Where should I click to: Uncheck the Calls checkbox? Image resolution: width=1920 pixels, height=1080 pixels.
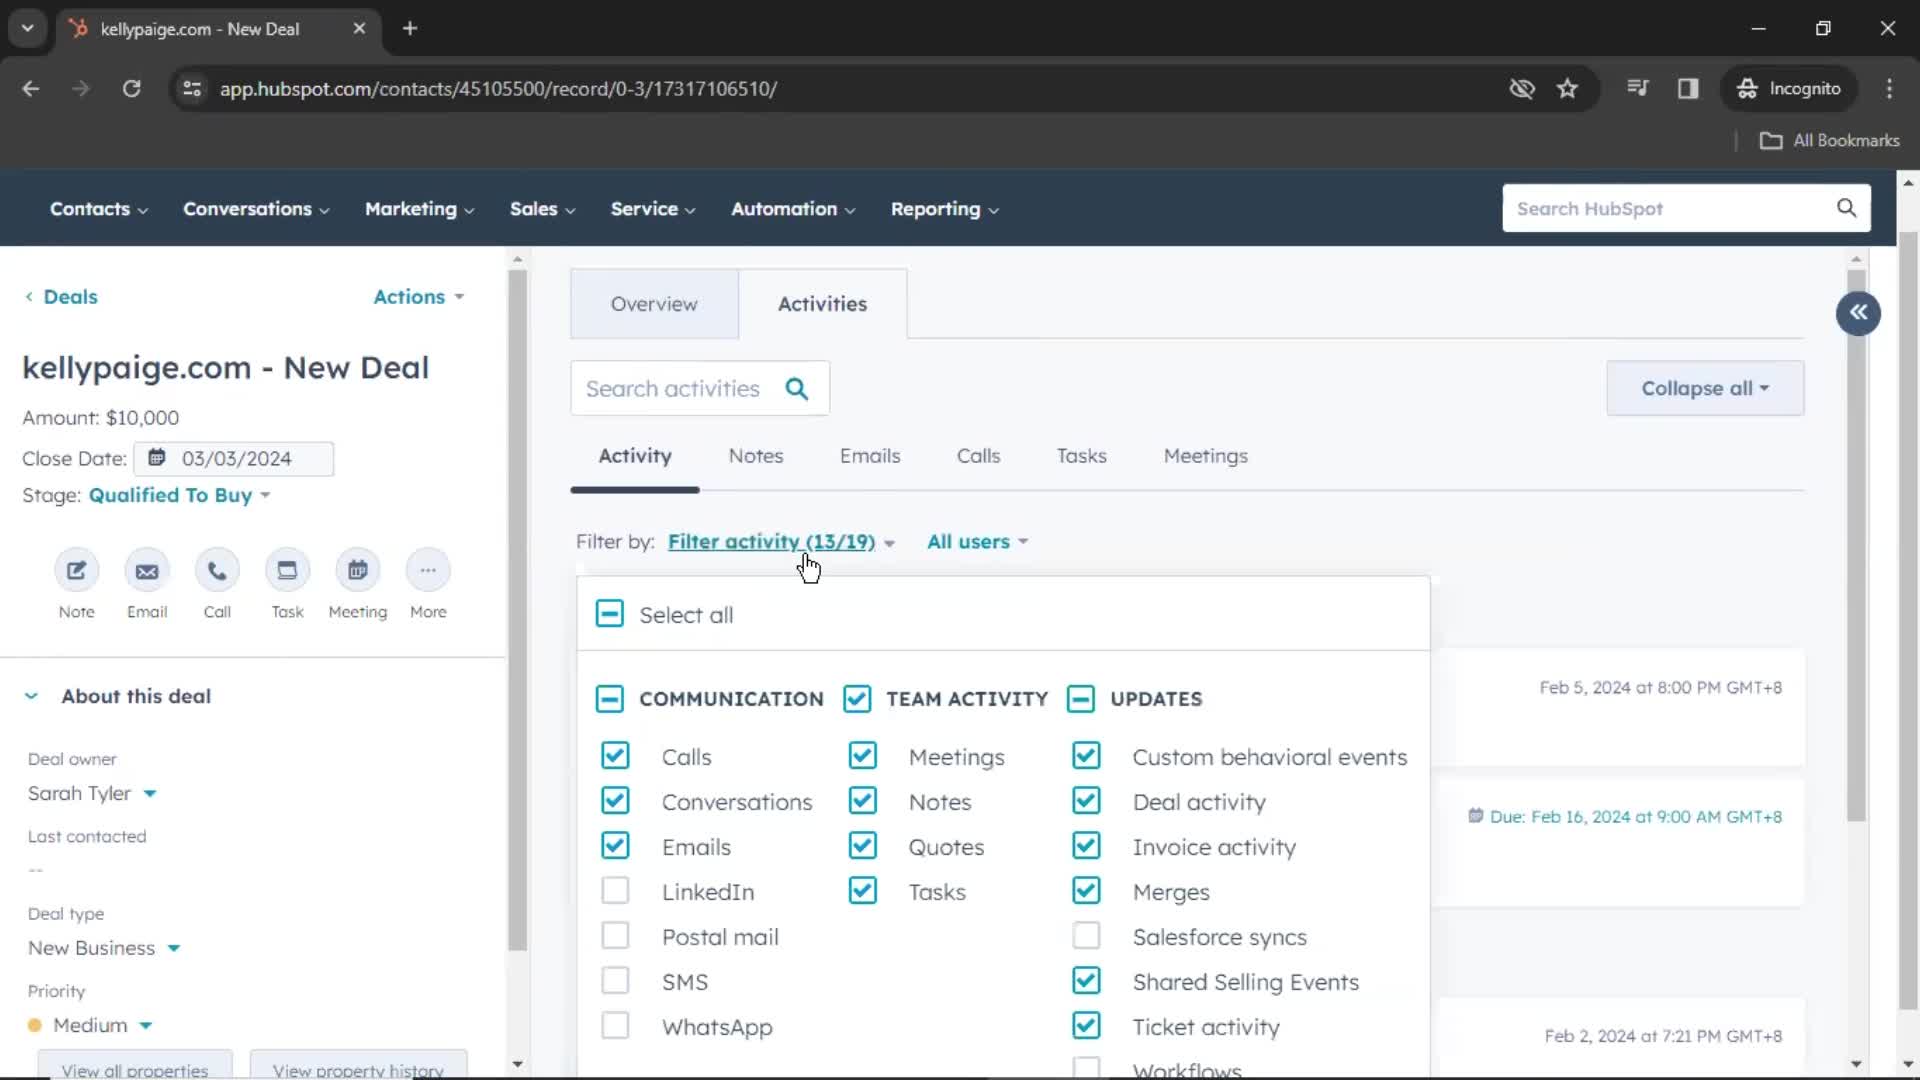click(x=615, y=756)
